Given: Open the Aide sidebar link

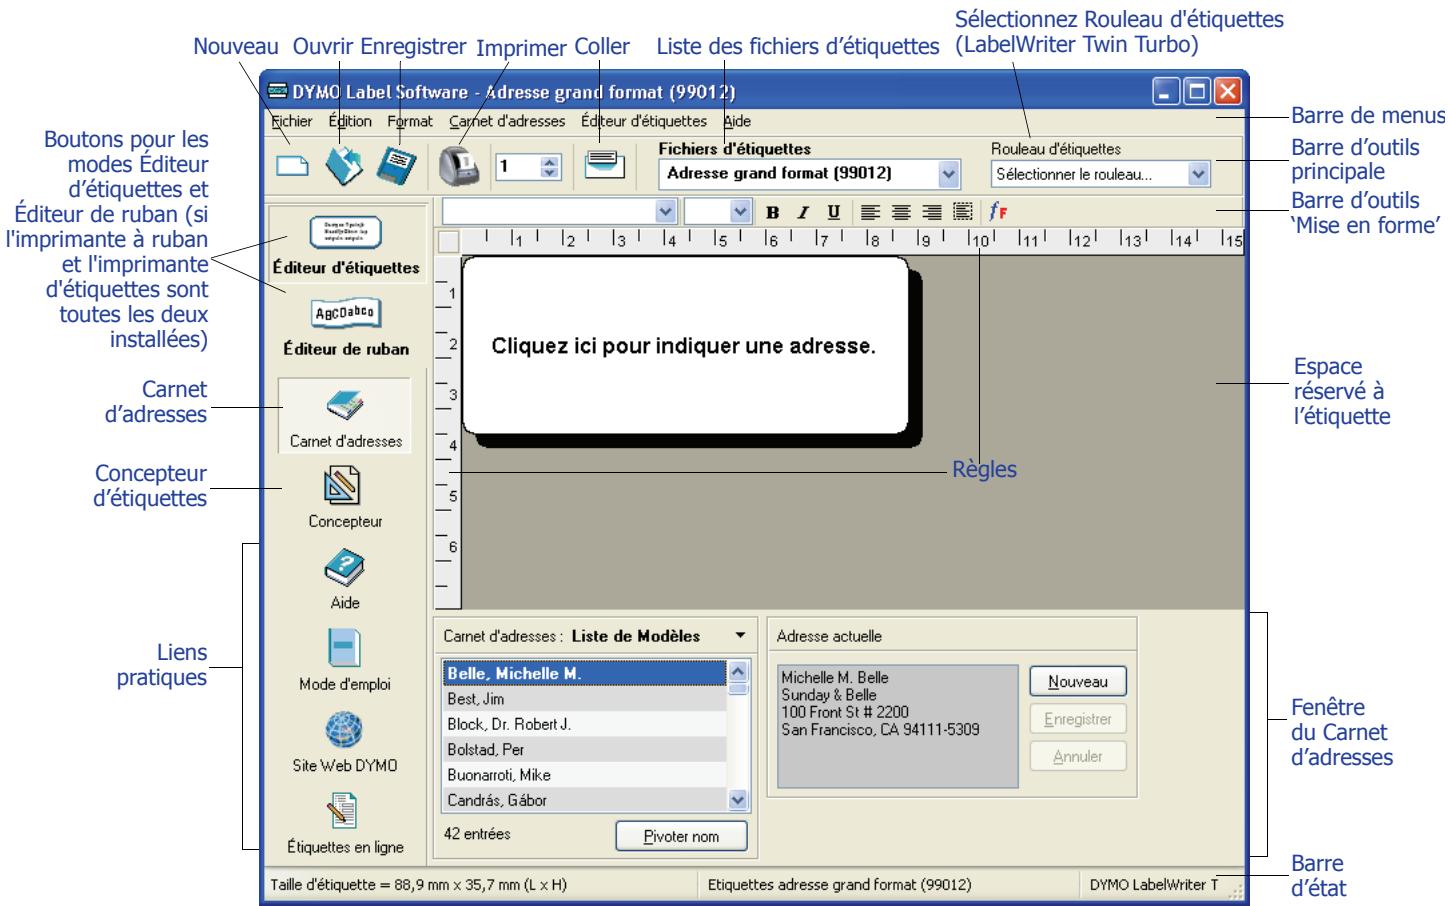Looking at the screenshot, I should [x=345, y=579].
